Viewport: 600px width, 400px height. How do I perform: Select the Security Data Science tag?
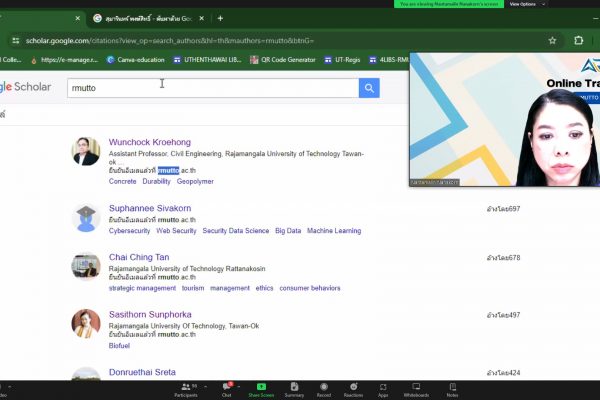point(236,231)
